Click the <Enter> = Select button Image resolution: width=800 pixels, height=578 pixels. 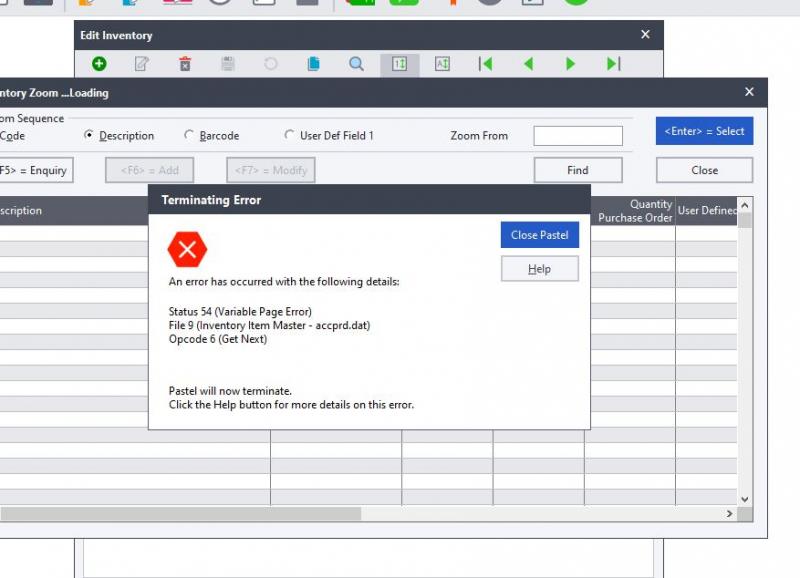(x=704, y=131)
